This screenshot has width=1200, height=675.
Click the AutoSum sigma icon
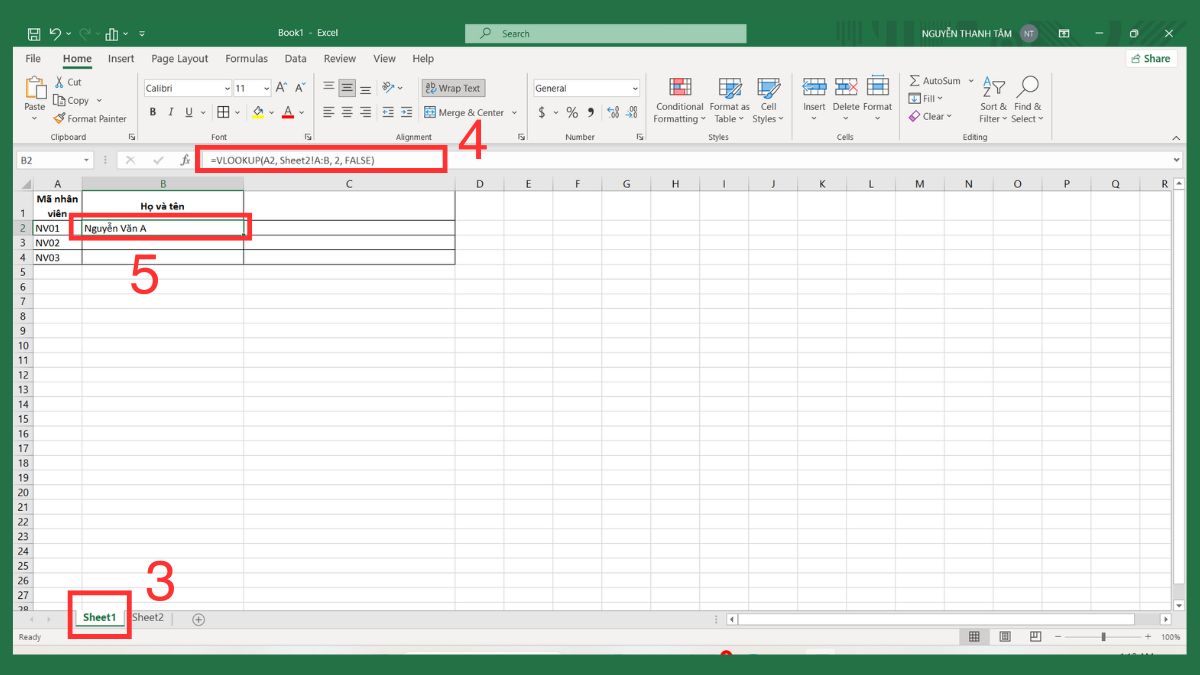pos(914,81)
